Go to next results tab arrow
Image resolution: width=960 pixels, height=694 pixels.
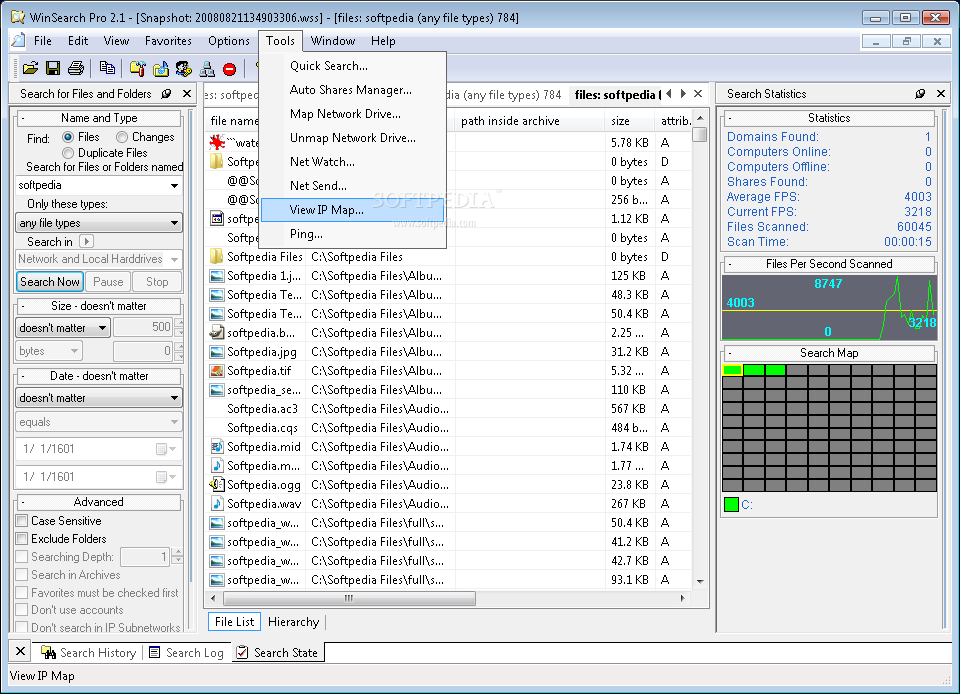[x=683, y=94]
